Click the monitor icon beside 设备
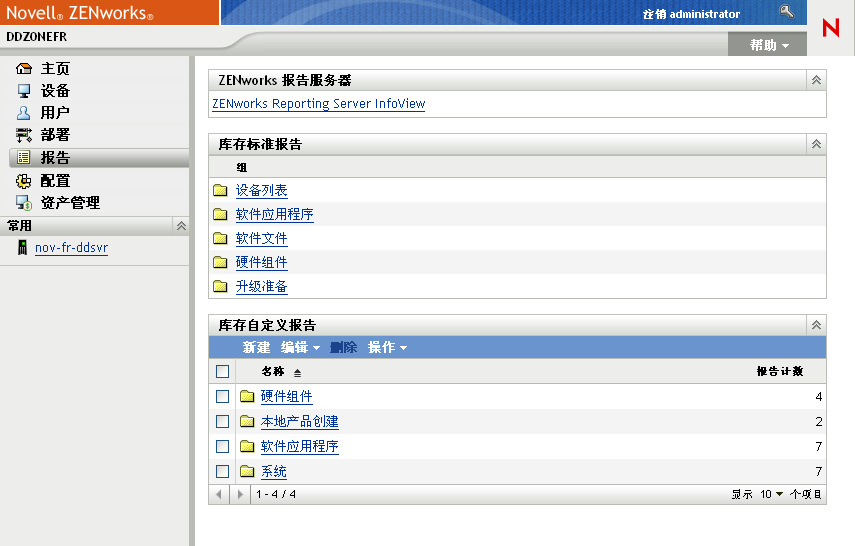The width and height of the screenshot is (855, 546). (24, 91)
